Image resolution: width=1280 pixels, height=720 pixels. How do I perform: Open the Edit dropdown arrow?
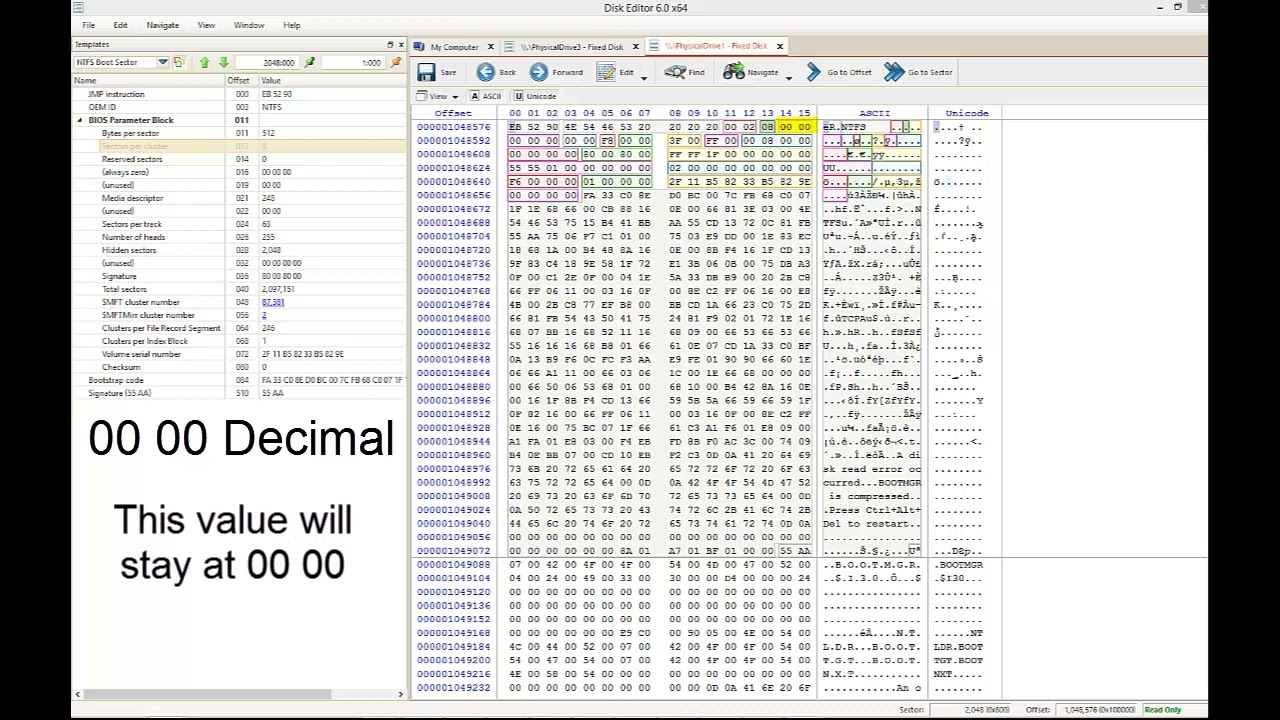click(x=644, y=77)
